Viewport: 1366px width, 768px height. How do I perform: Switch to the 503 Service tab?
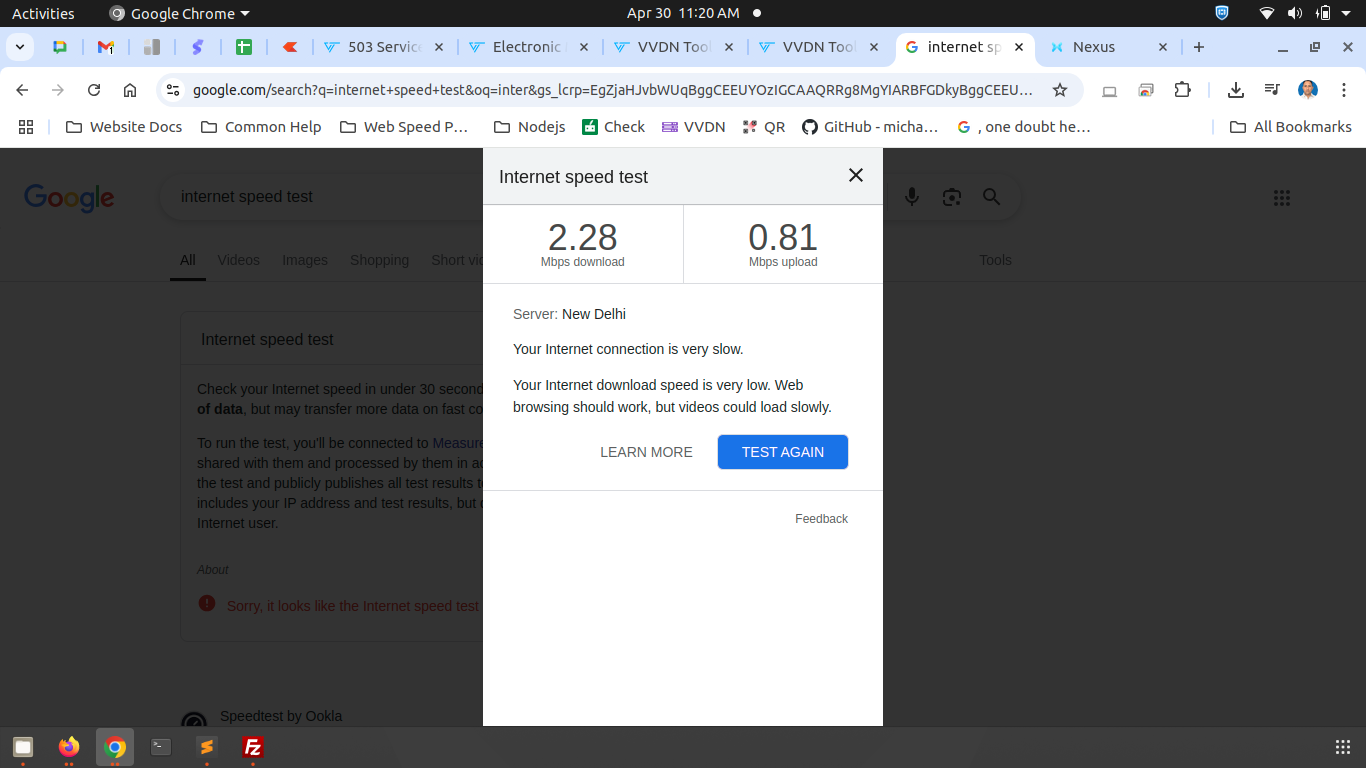(x=384, y=47)
